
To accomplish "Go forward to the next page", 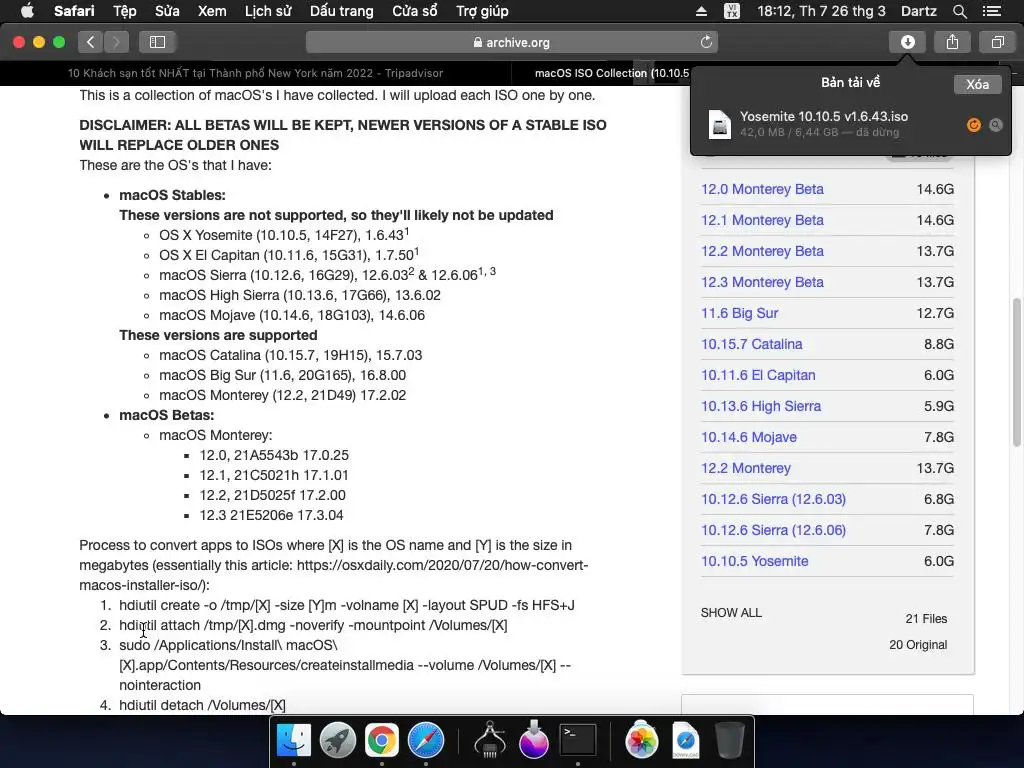I will [x=116, y=42].
